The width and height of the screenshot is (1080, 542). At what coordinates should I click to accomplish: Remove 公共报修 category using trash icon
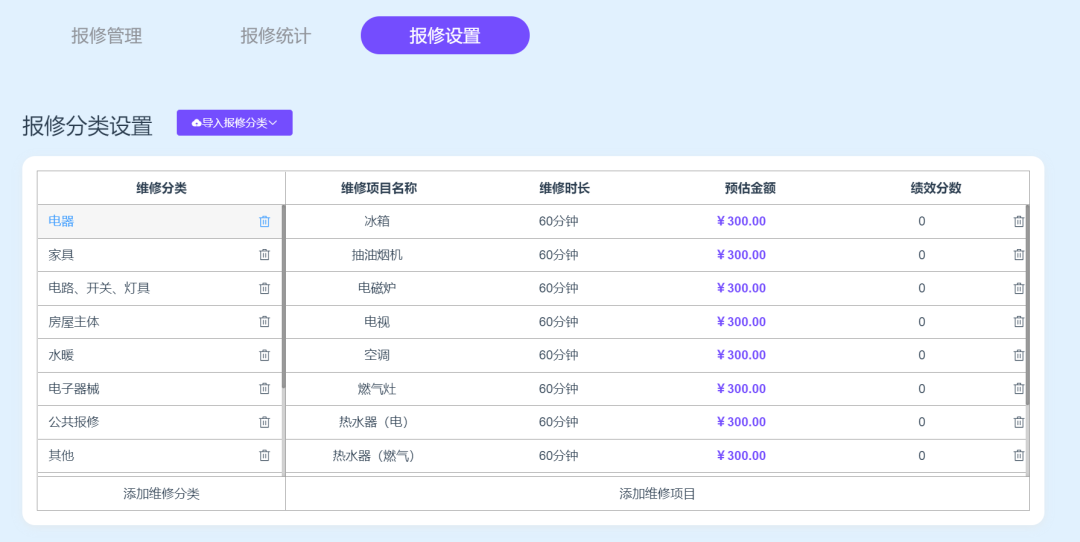click(x=264, y=422)
